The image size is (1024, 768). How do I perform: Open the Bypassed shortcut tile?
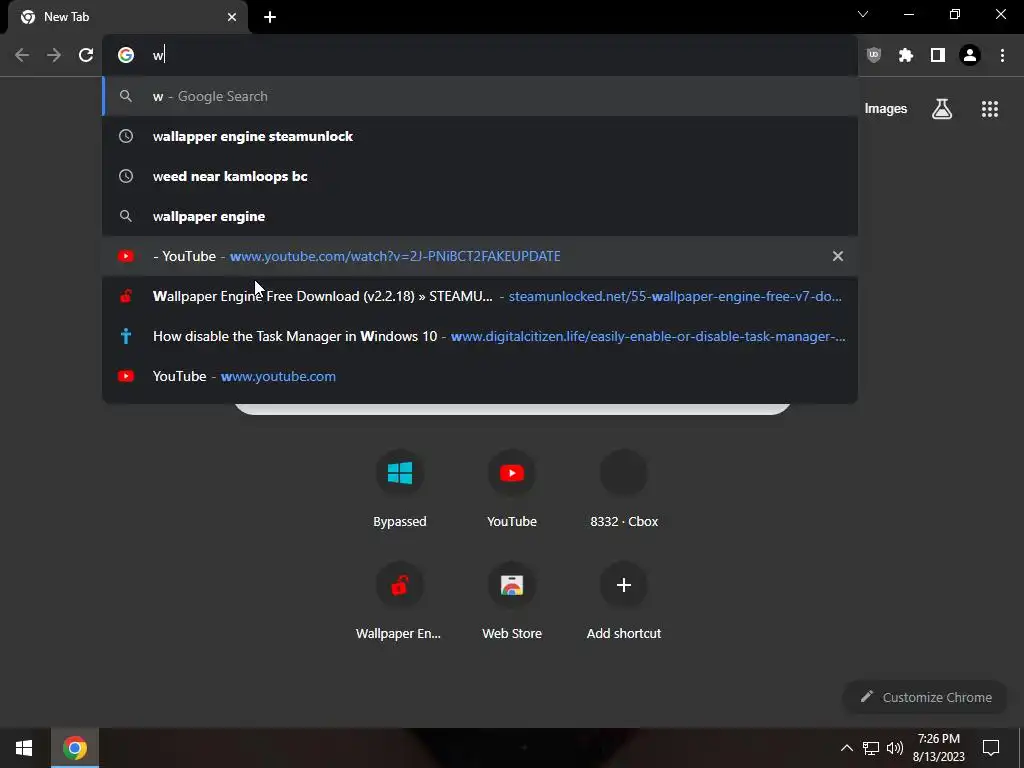click(400, 489)
